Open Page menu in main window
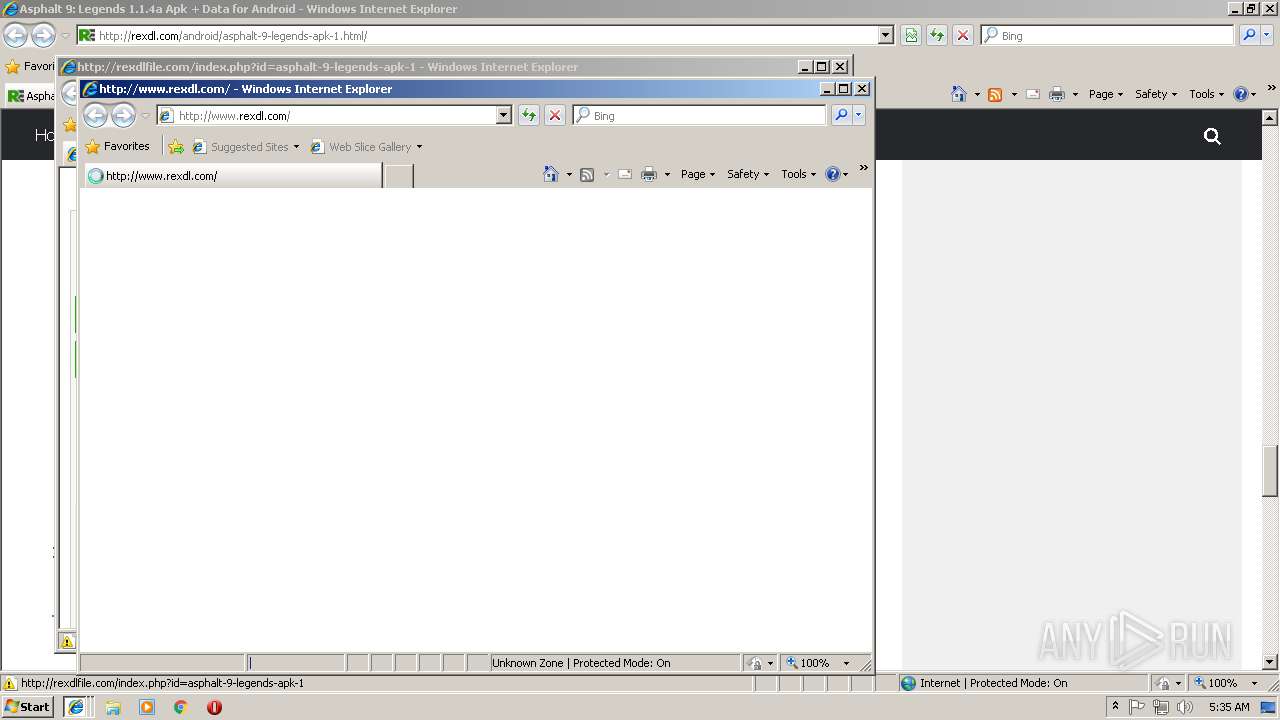1280x720 pixels. pyautogui.click(x=1106, y=94)
